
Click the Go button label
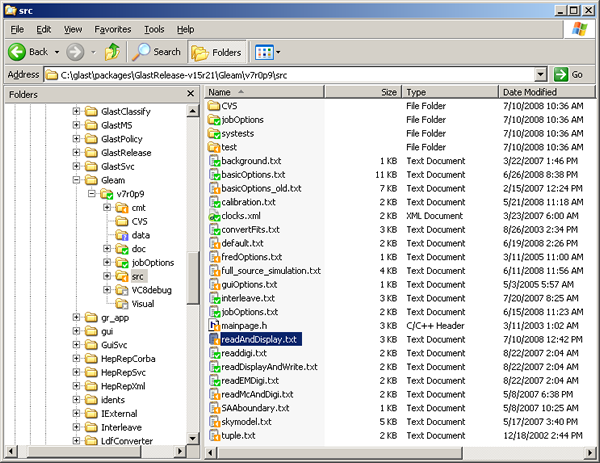[x=577, y=75]
